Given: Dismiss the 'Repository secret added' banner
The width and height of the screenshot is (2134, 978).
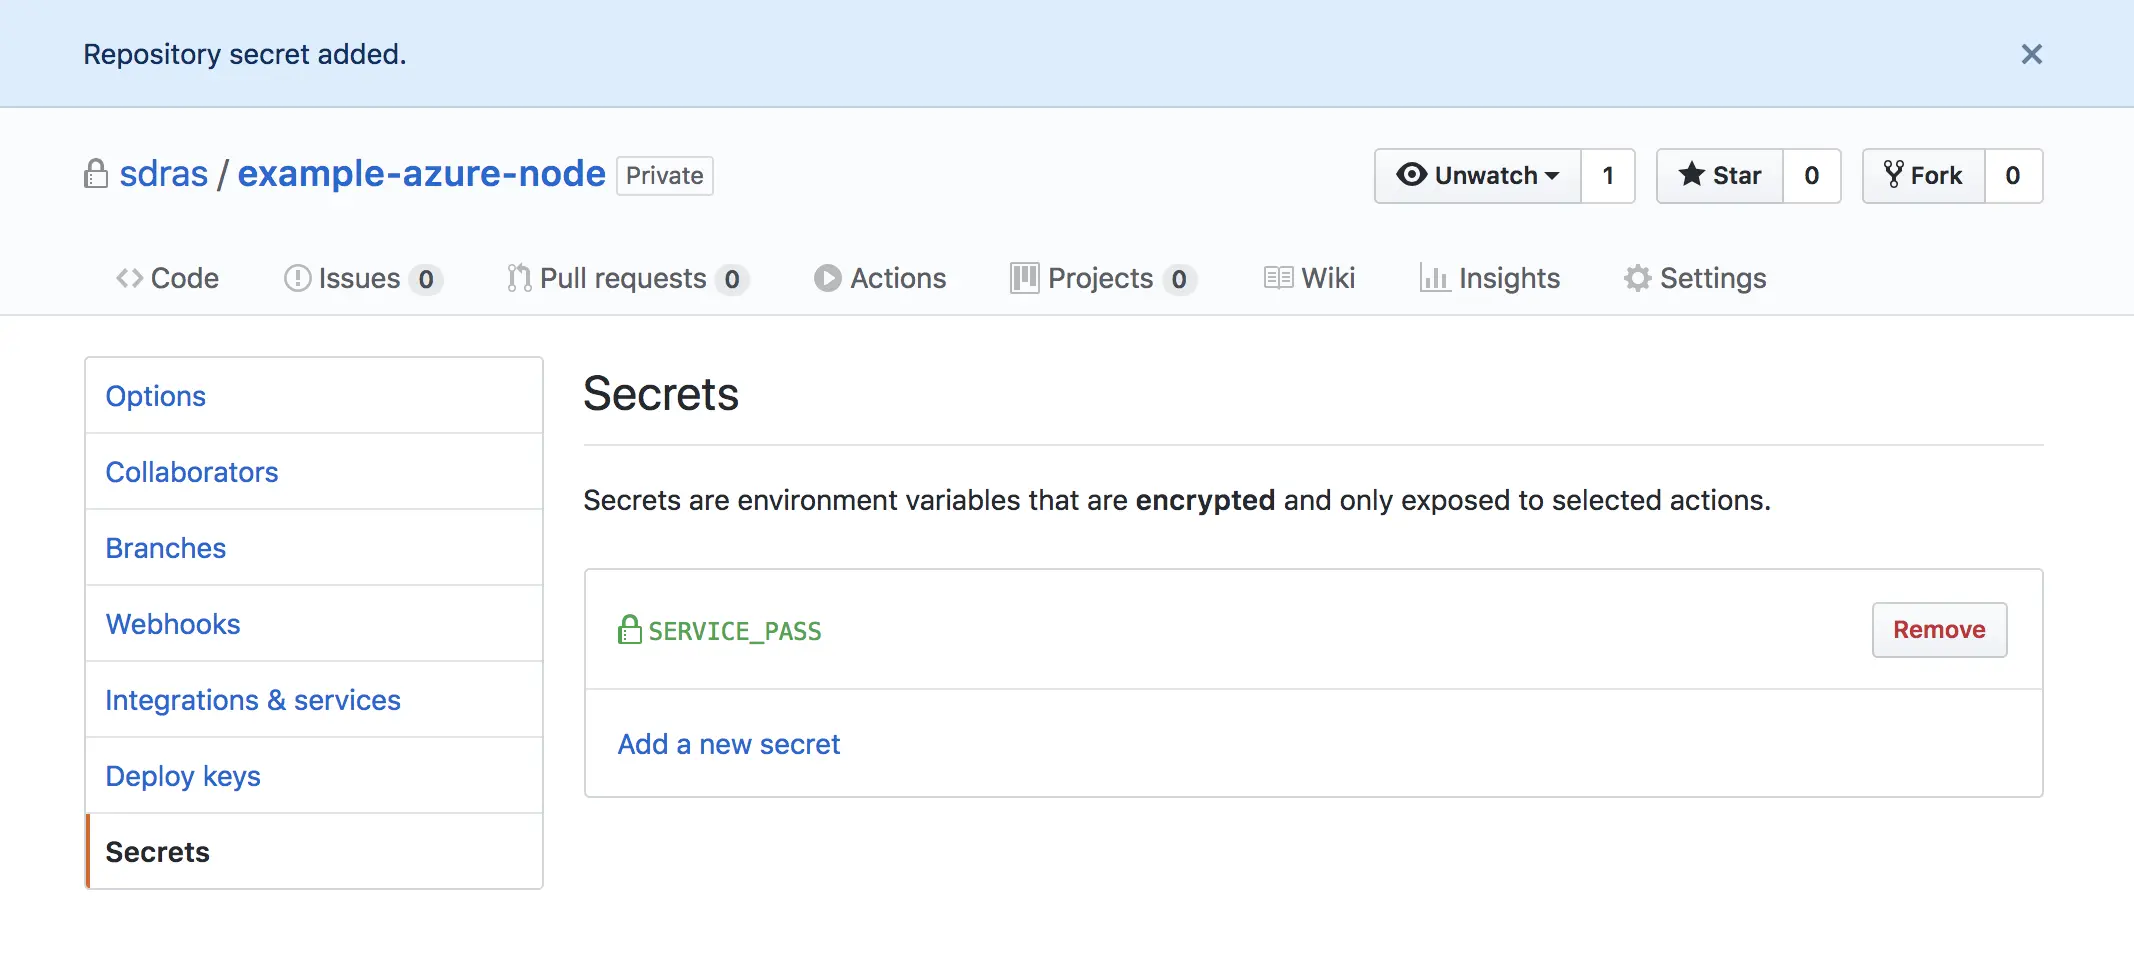Looking at the screenshot, I should pyautogui.click(x=2031, y=54).
